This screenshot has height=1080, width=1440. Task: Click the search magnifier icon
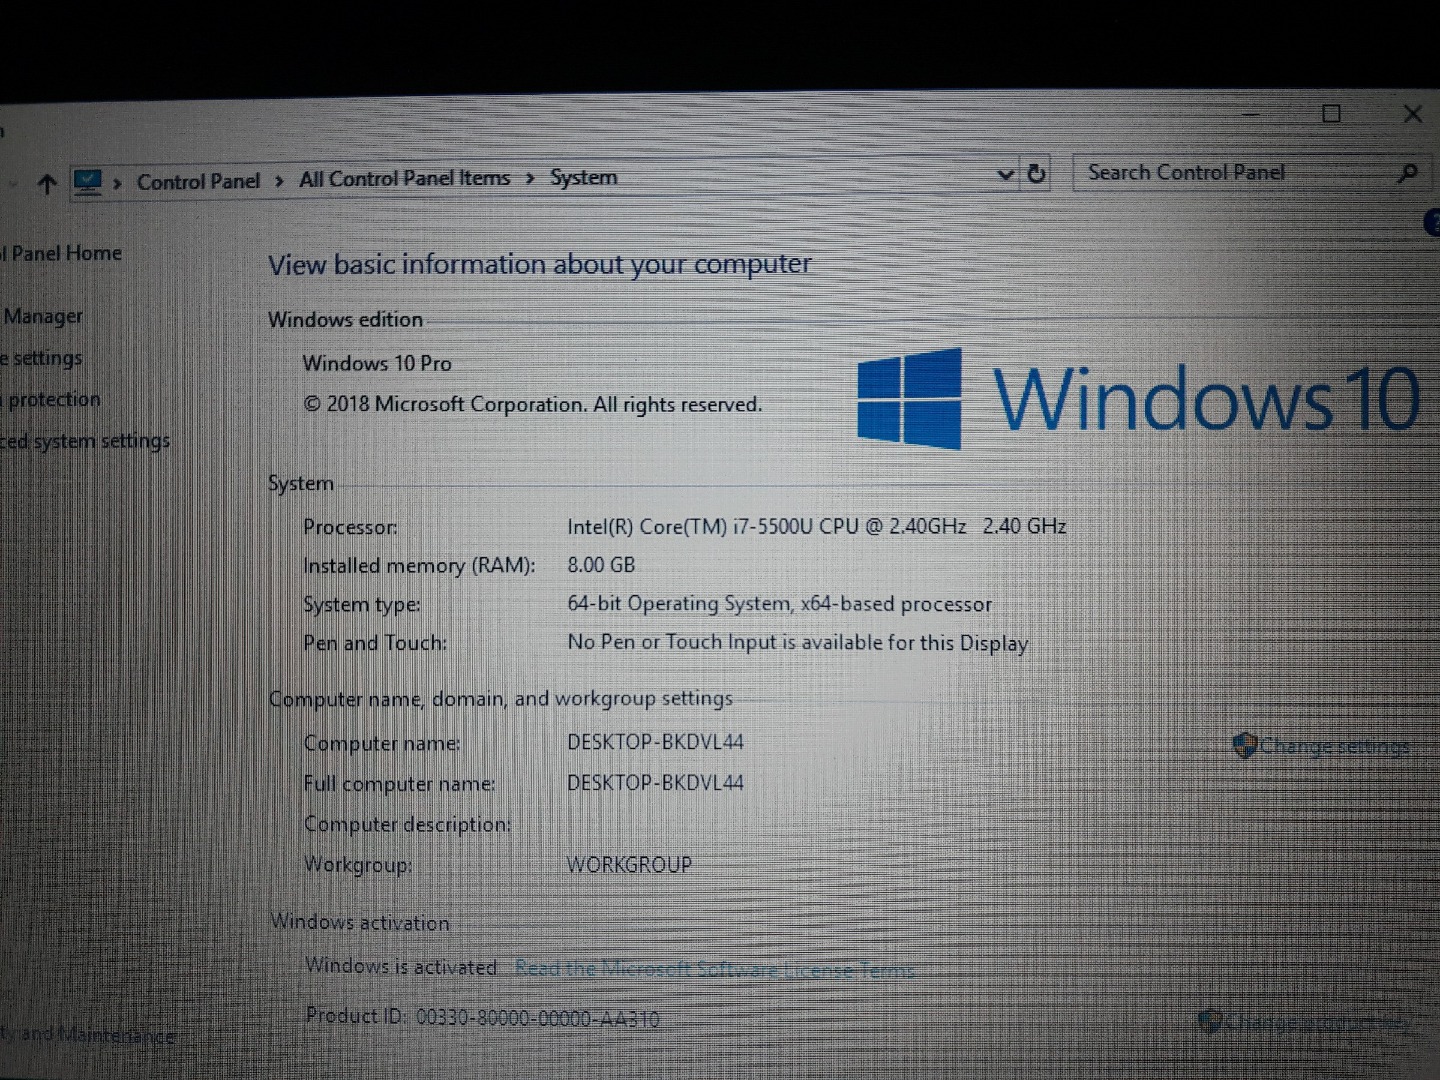point(1407,173)
